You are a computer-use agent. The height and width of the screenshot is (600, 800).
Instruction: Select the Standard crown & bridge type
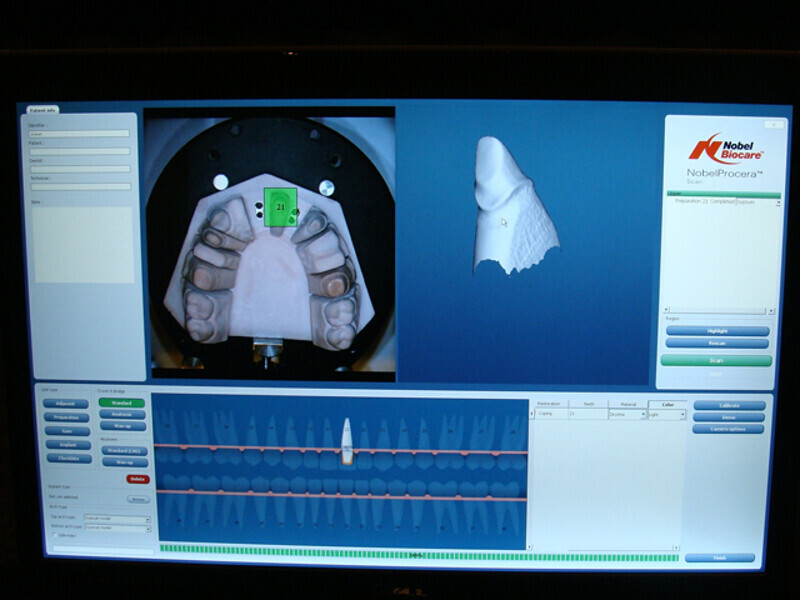point(121,403)
